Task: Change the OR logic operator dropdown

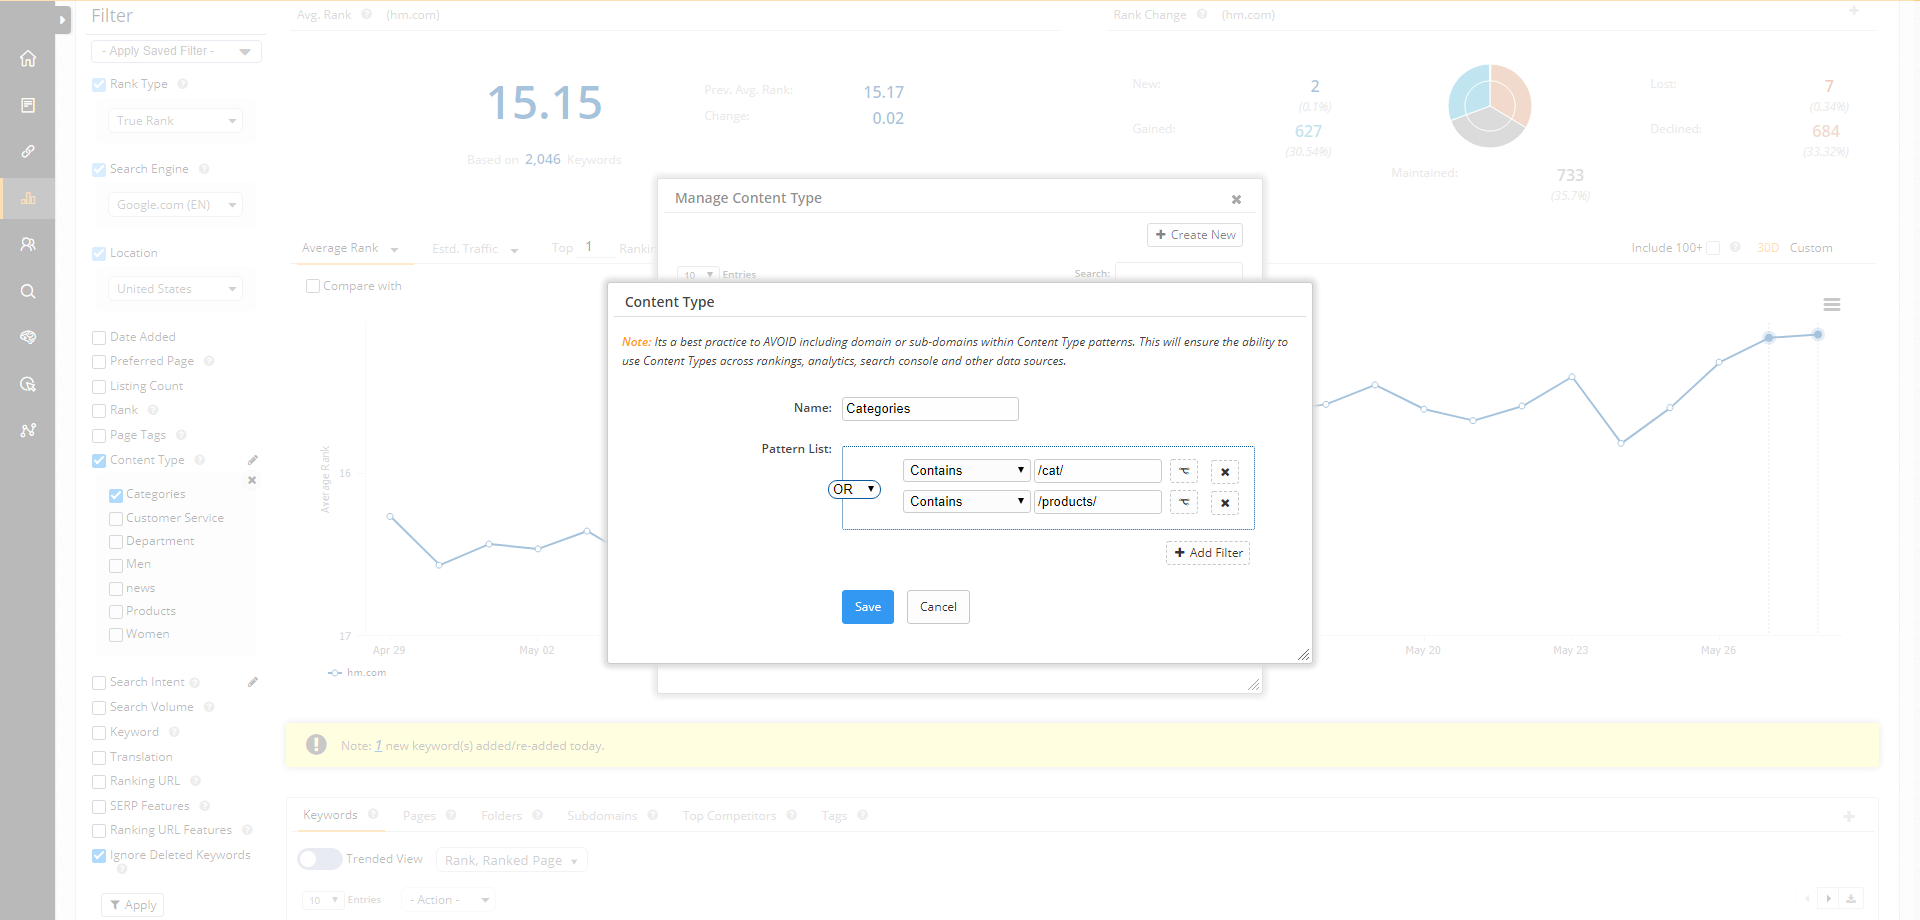Action: pyautogui.click(x=854, y=489)
